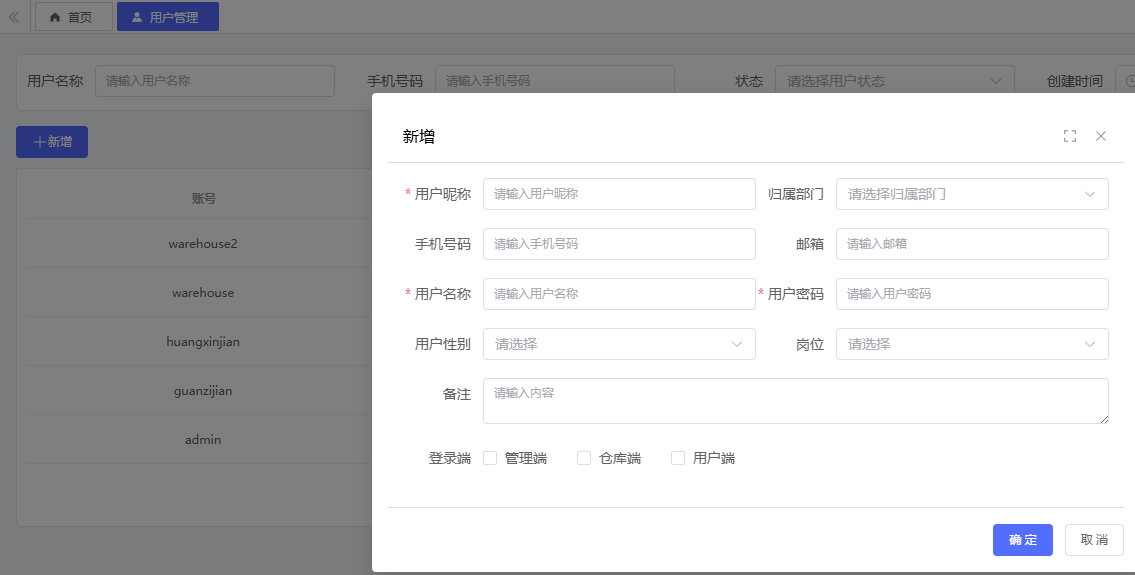Click the 新增 add button
Screen dimensions: 1135x575
point(52,142)
